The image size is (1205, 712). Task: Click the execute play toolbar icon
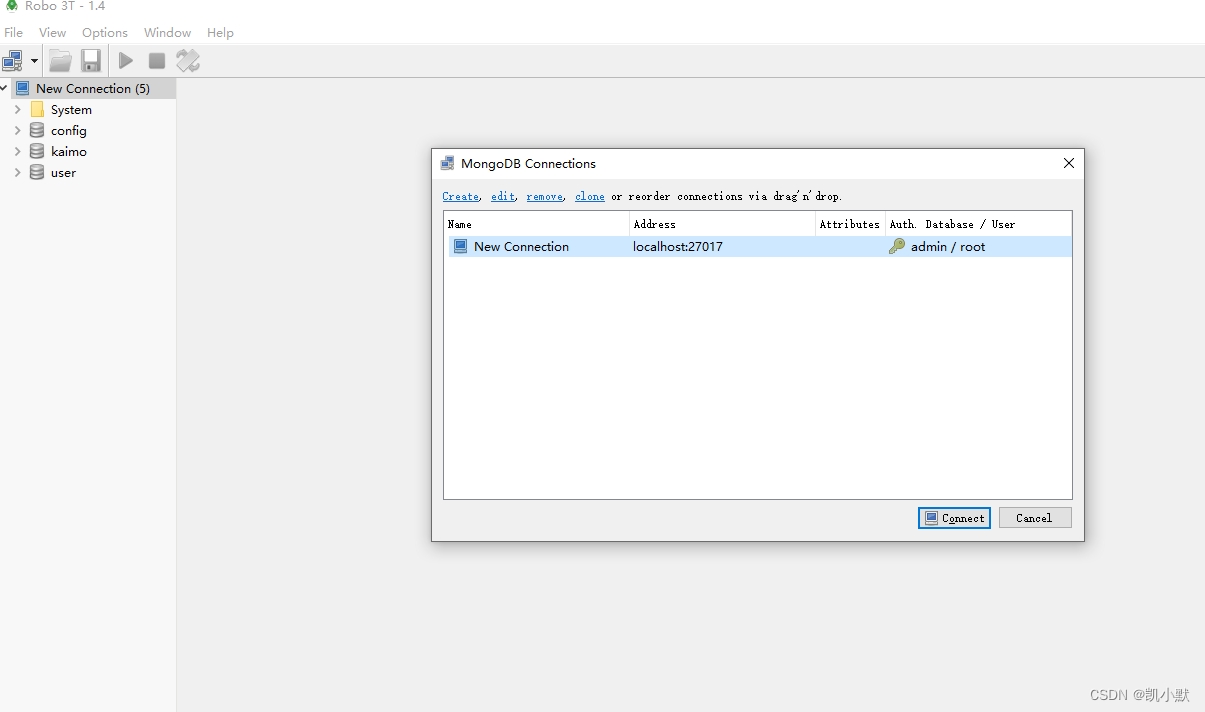tap(126, 61)
